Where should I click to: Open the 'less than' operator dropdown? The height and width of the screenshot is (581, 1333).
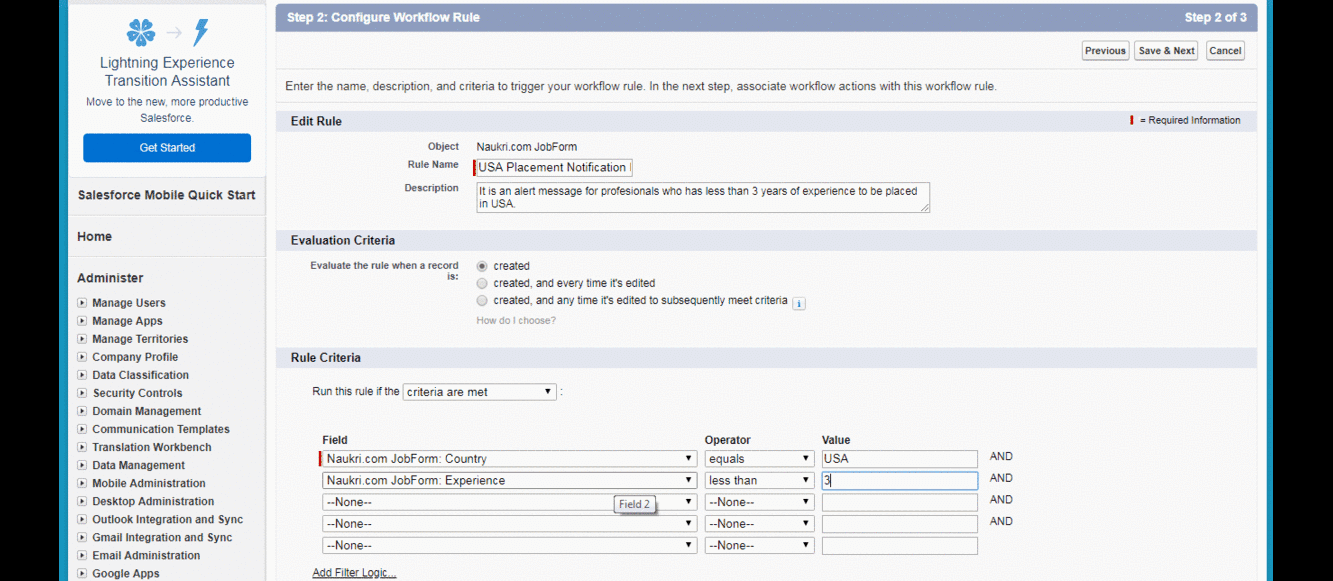[759, 481]
